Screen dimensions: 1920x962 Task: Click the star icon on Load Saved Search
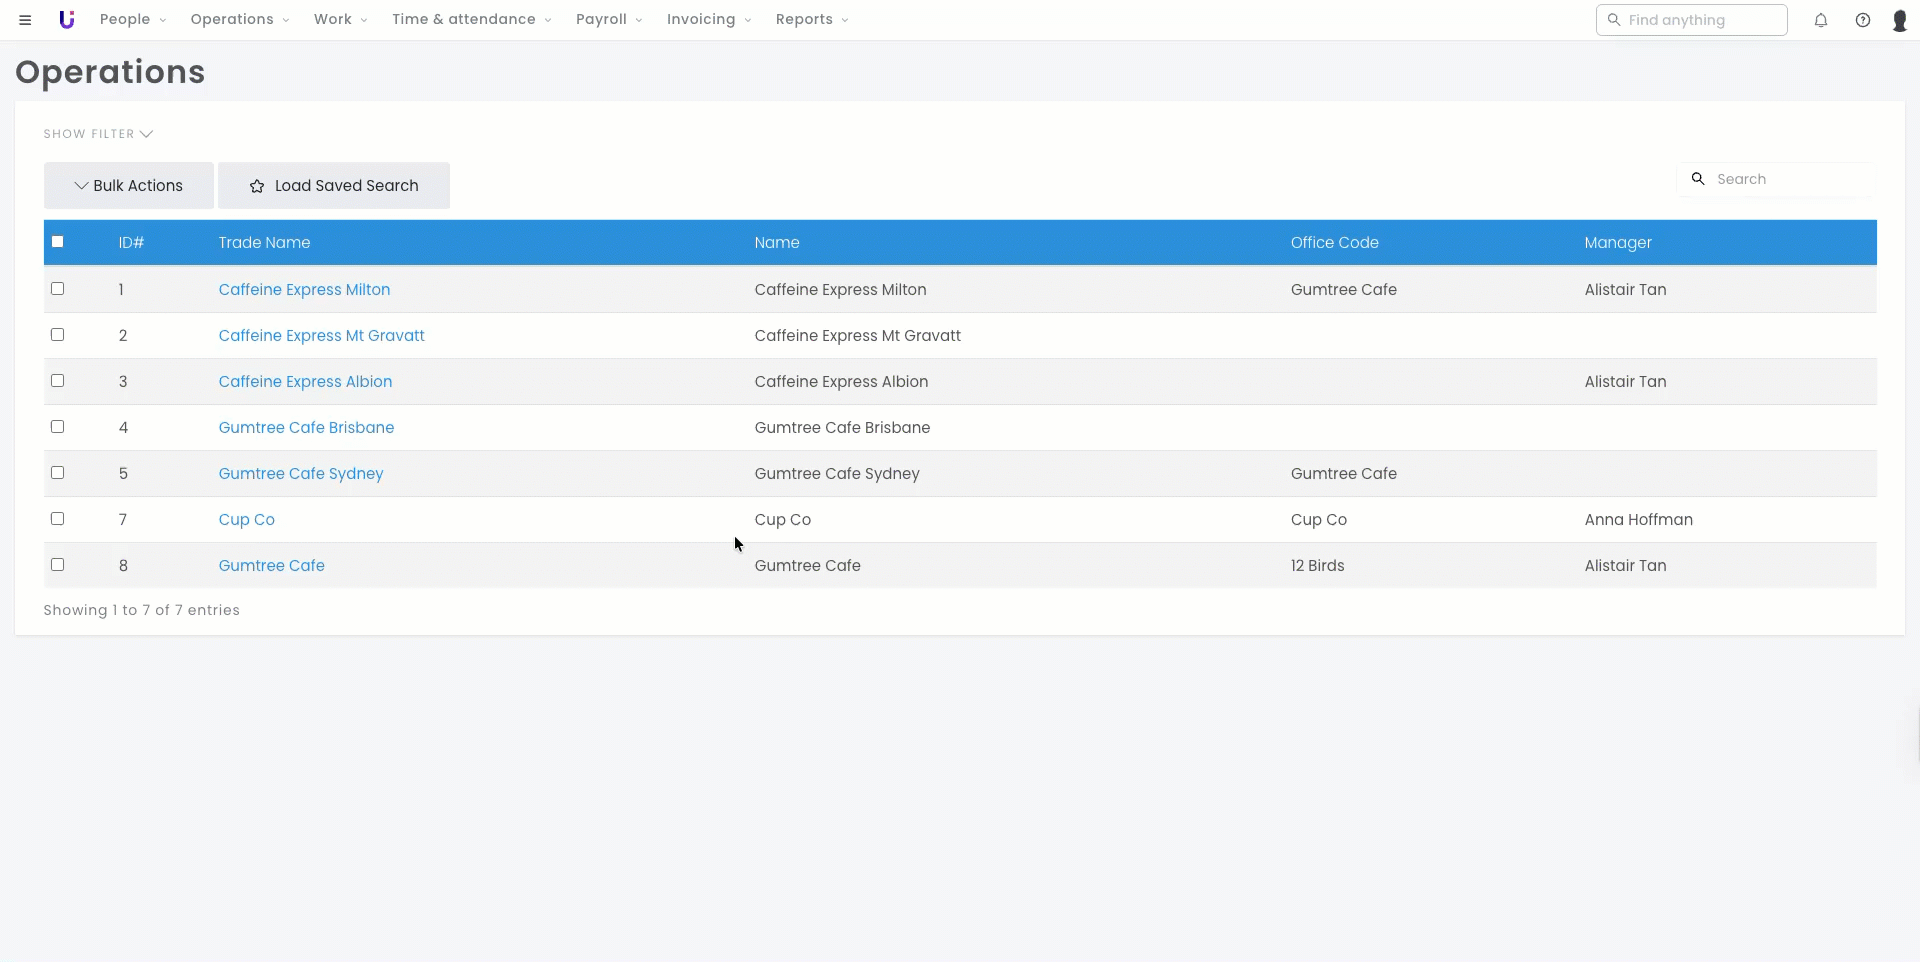257,186
